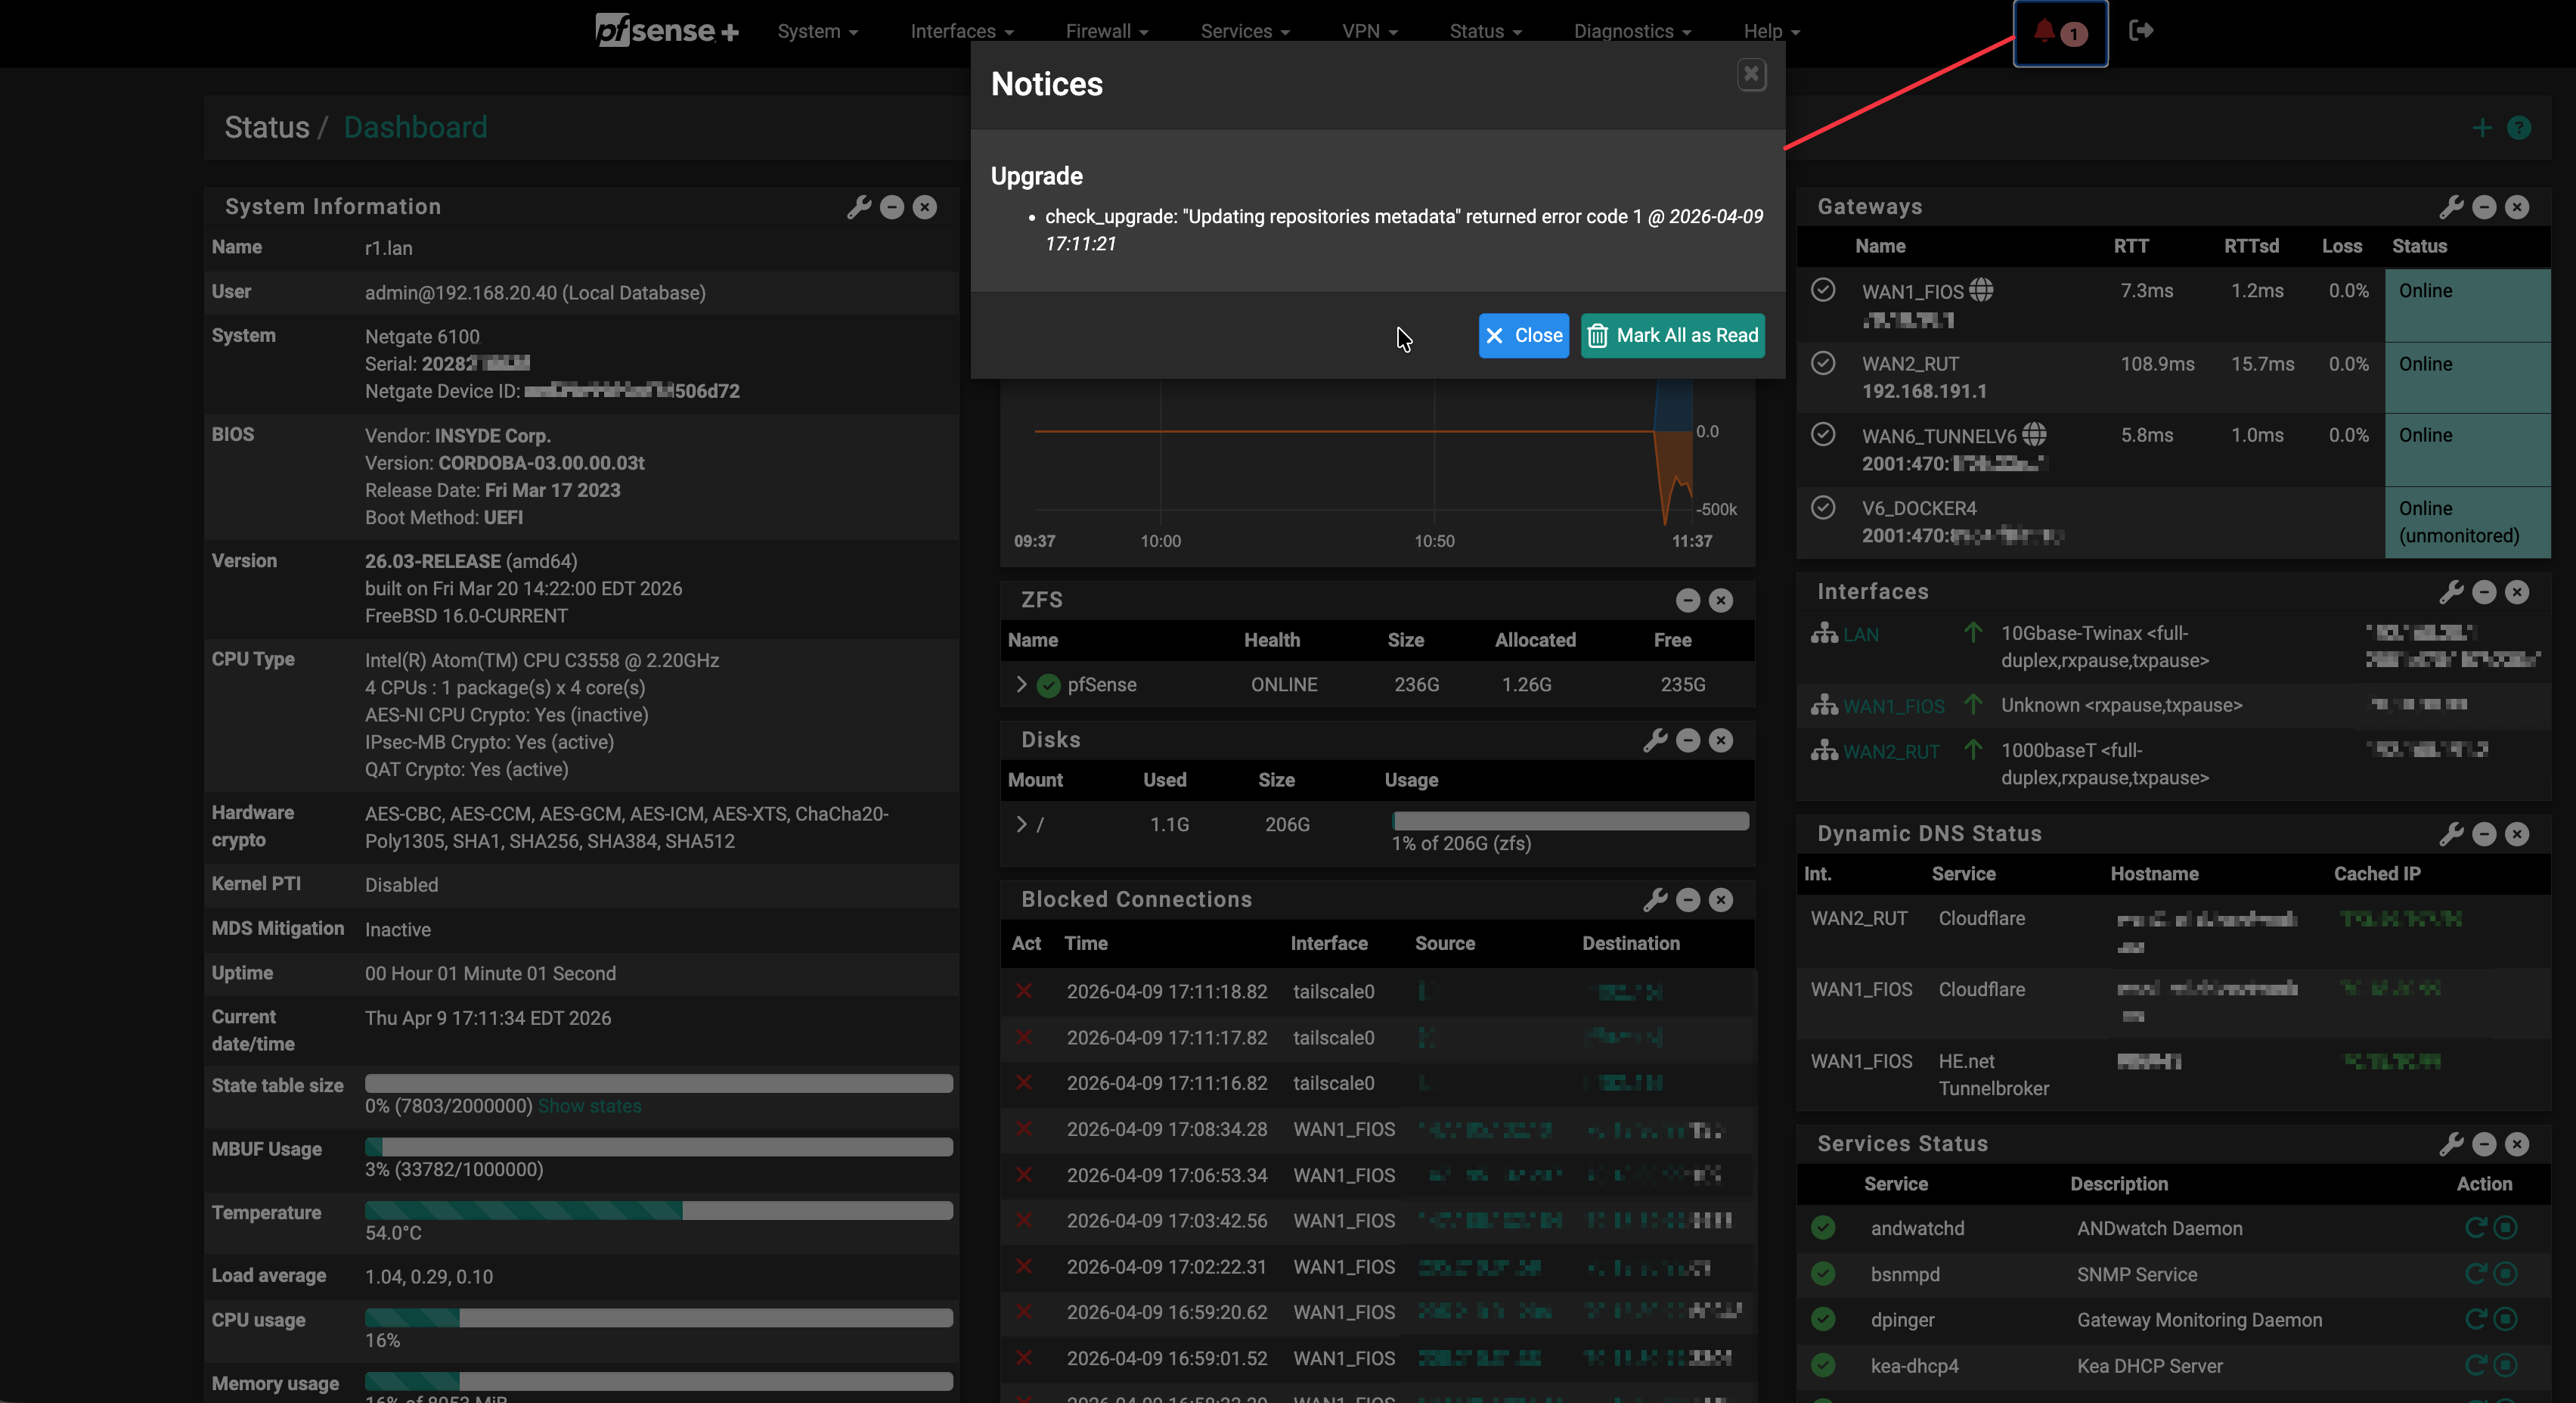Open the notifications bell icon

[2046, 31]
